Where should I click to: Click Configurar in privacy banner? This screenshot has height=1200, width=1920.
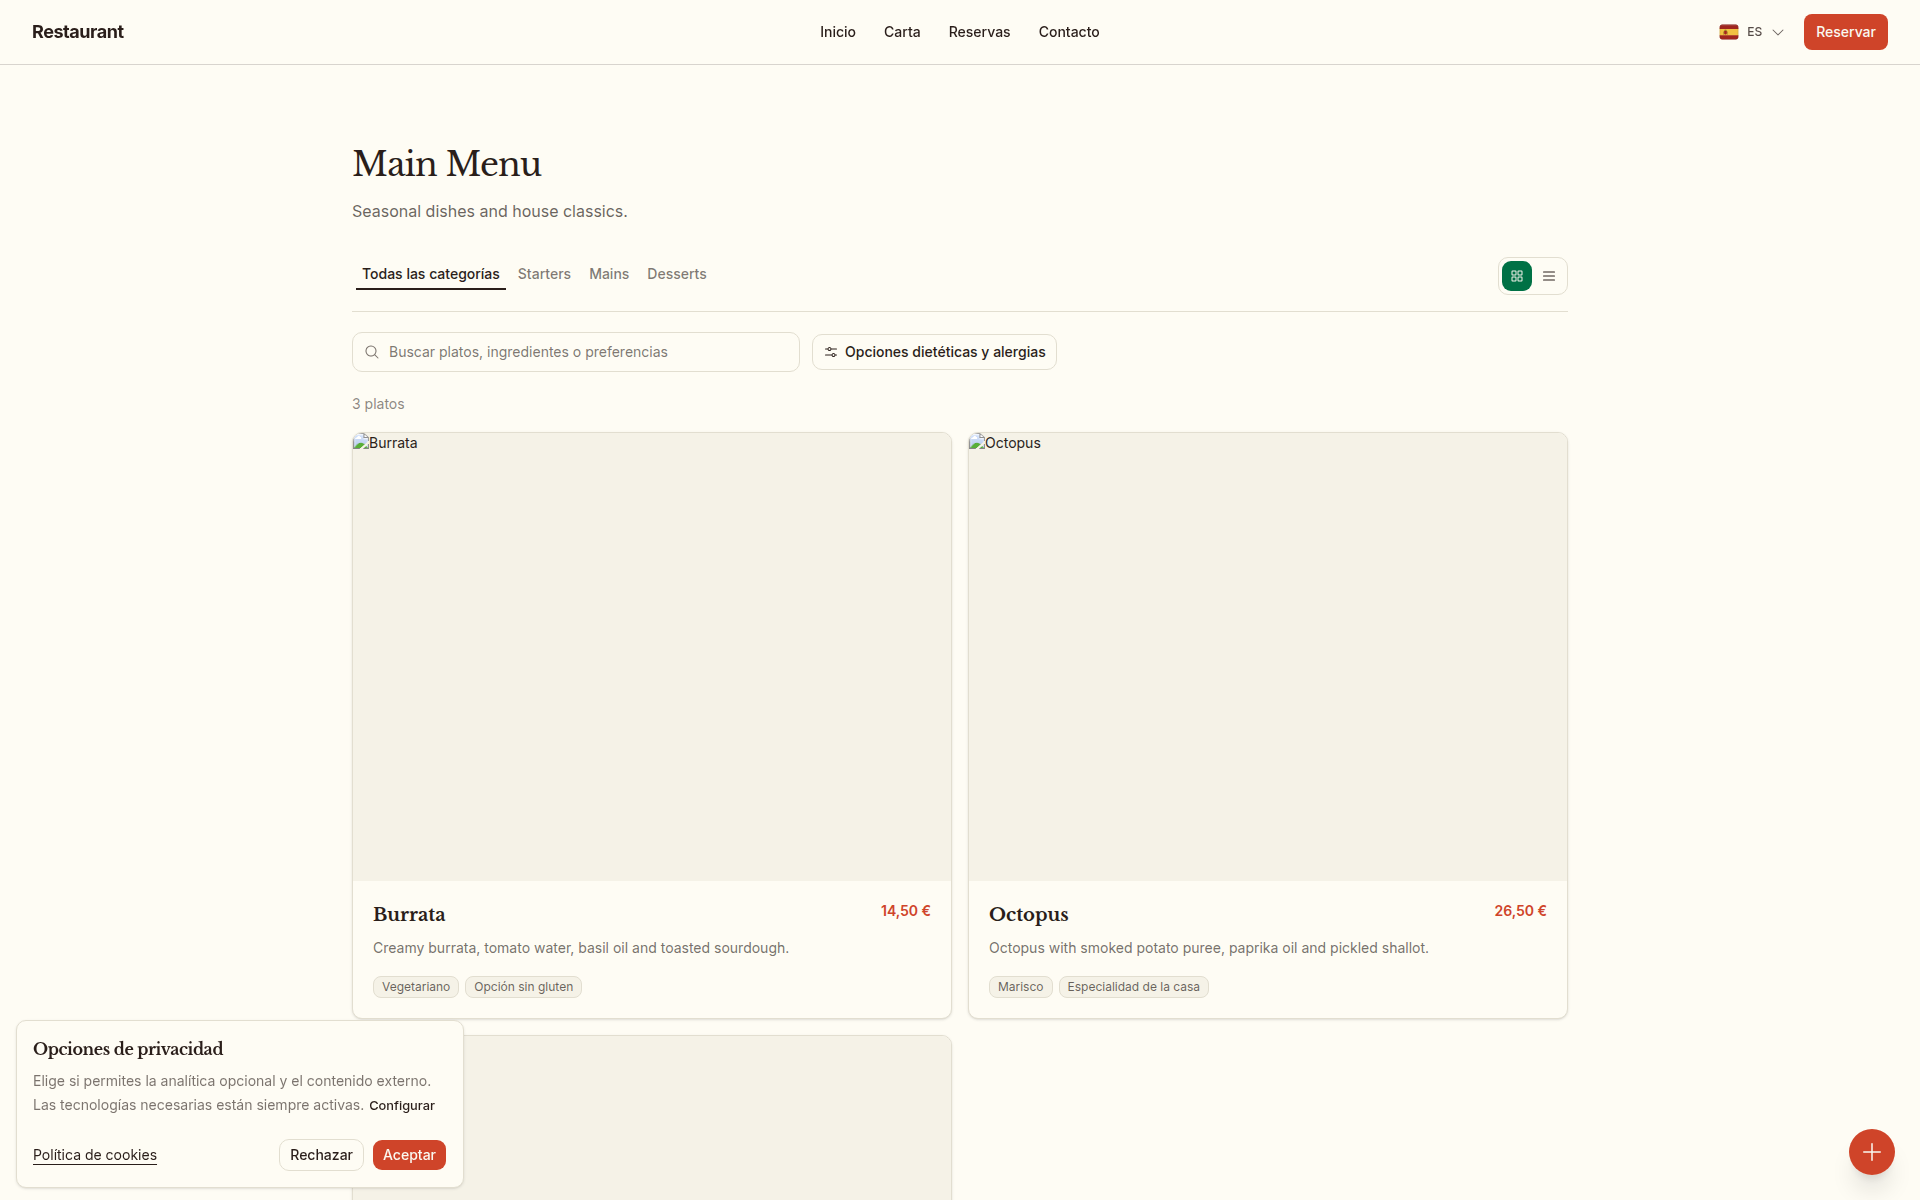402,1106
